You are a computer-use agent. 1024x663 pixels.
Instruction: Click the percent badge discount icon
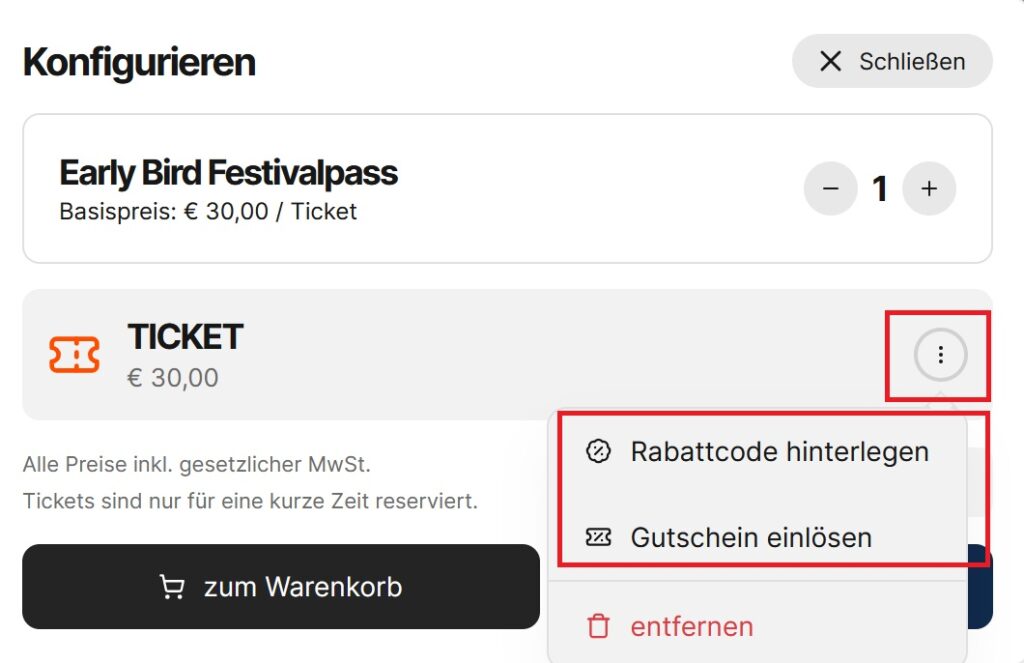(x=598, y=451)
